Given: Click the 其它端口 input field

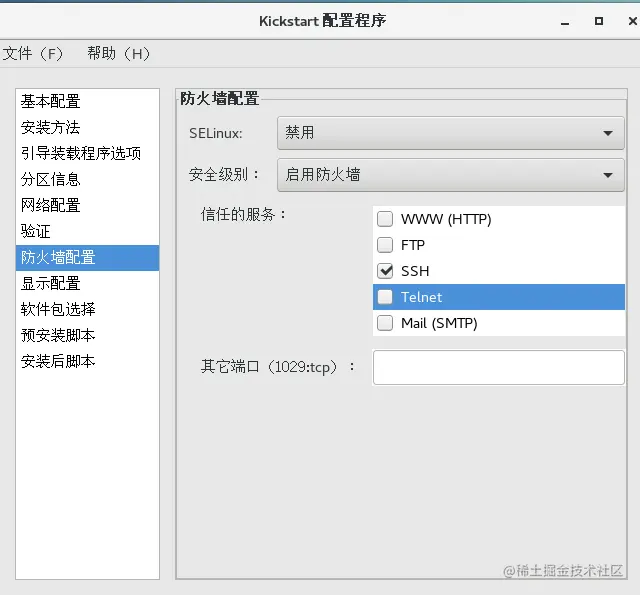Looking at the screenshot, I should click(x=498, y=367).
